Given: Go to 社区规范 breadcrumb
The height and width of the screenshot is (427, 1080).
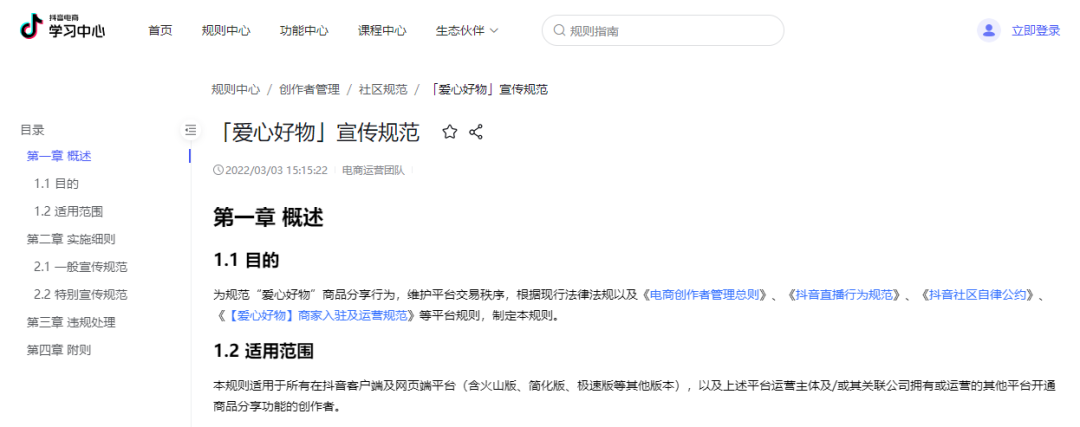Looking at the screenshot, I should pos(383,90).
